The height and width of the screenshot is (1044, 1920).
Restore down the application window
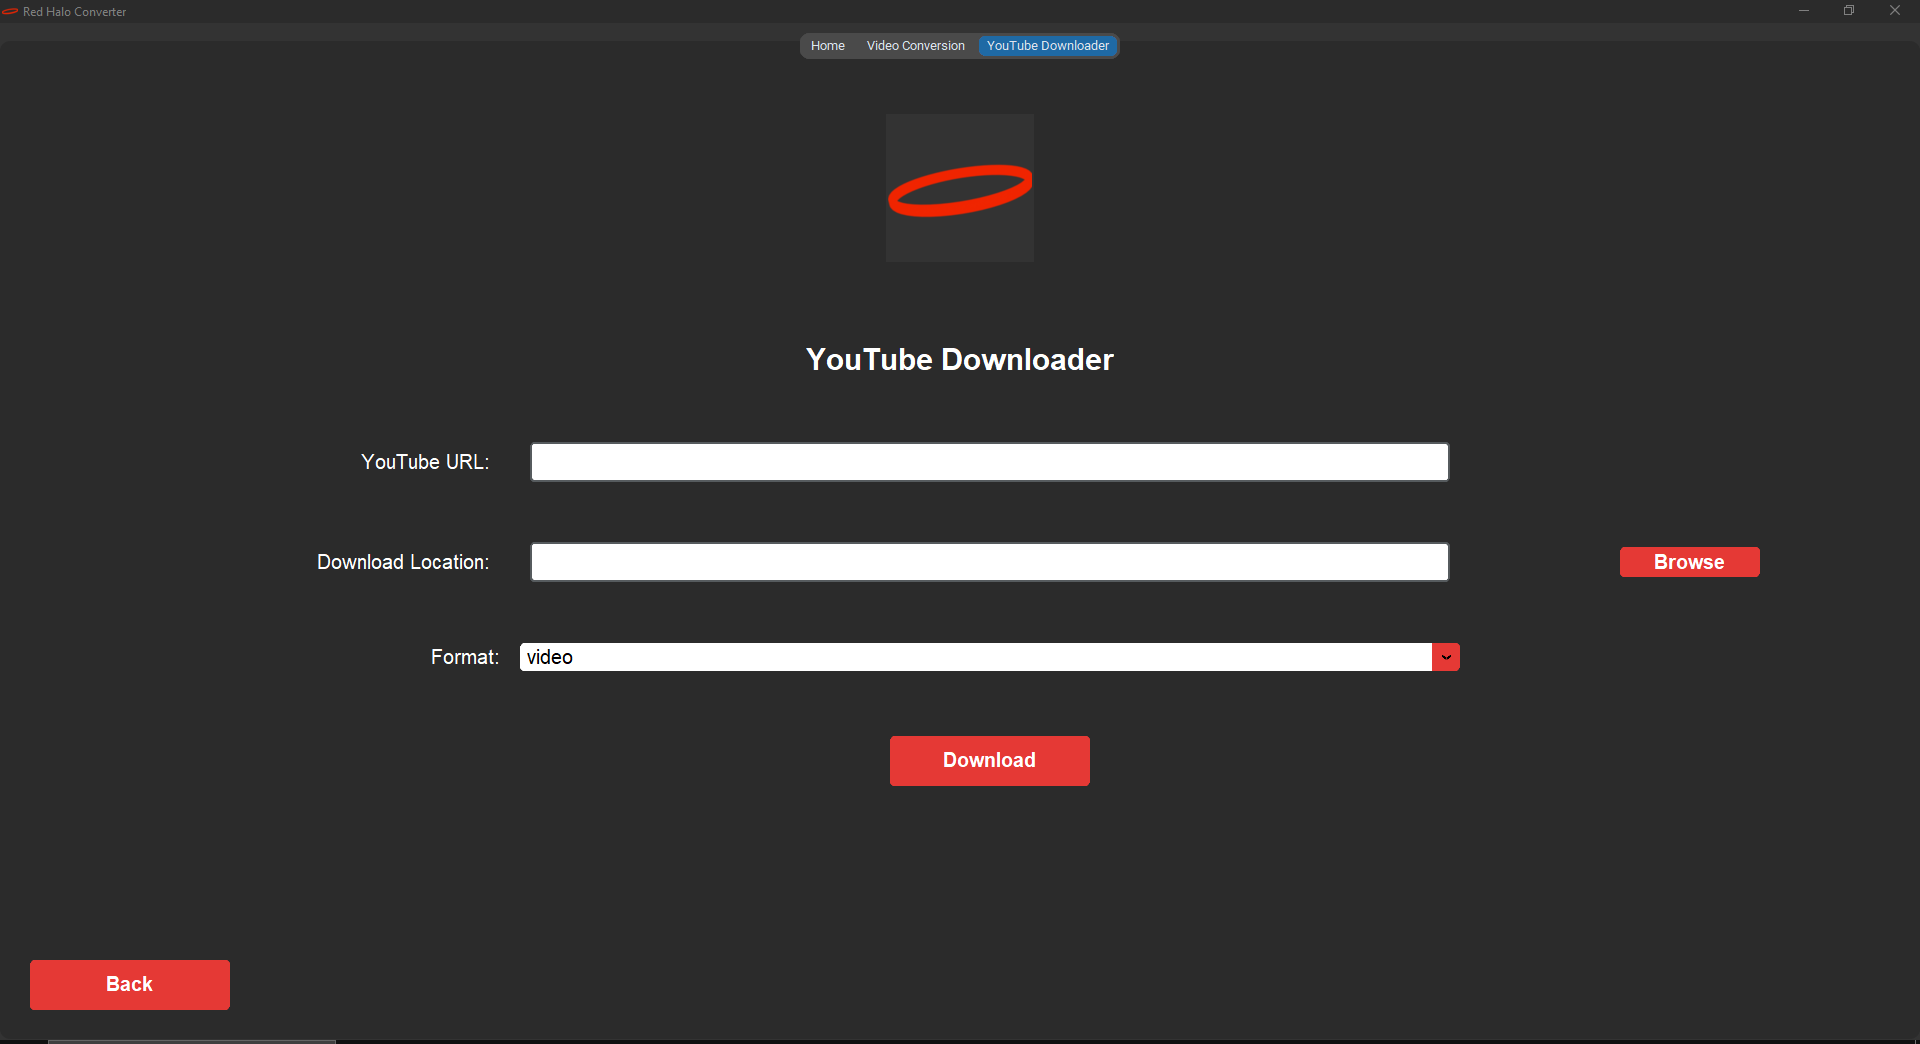click(x=1849, y=11)
